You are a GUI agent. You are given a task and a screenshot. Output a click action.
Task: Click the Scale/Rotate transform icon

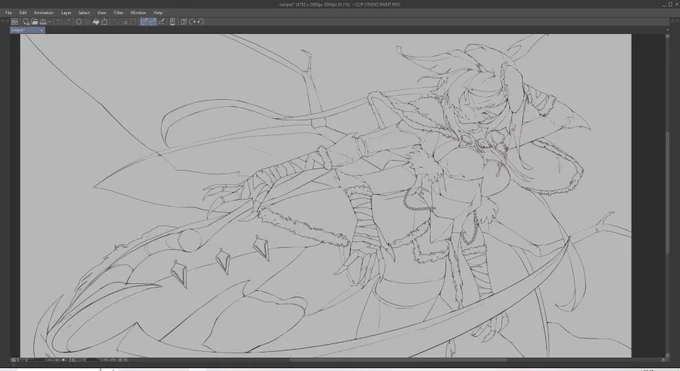pyautogui.click(x=105, y=22)
